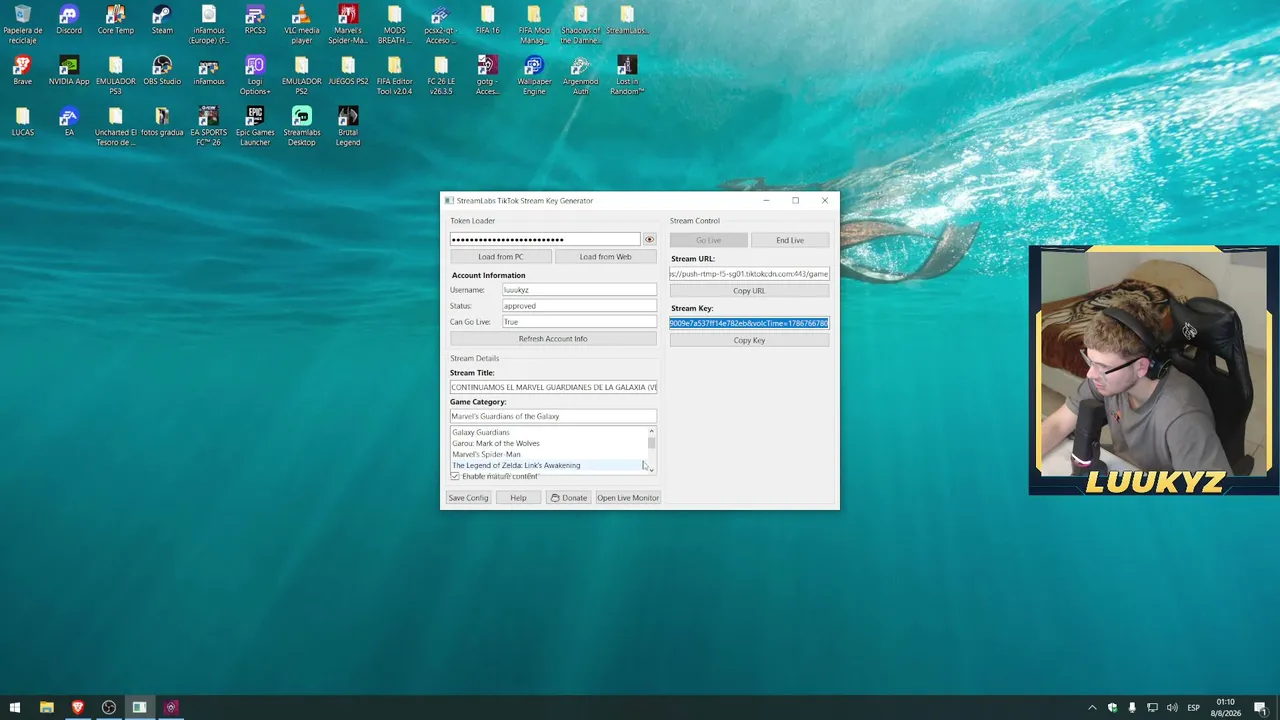Click Load from Web button
Image resolution: width=1280 pixels, height=720 pixels.
(605, 257)
